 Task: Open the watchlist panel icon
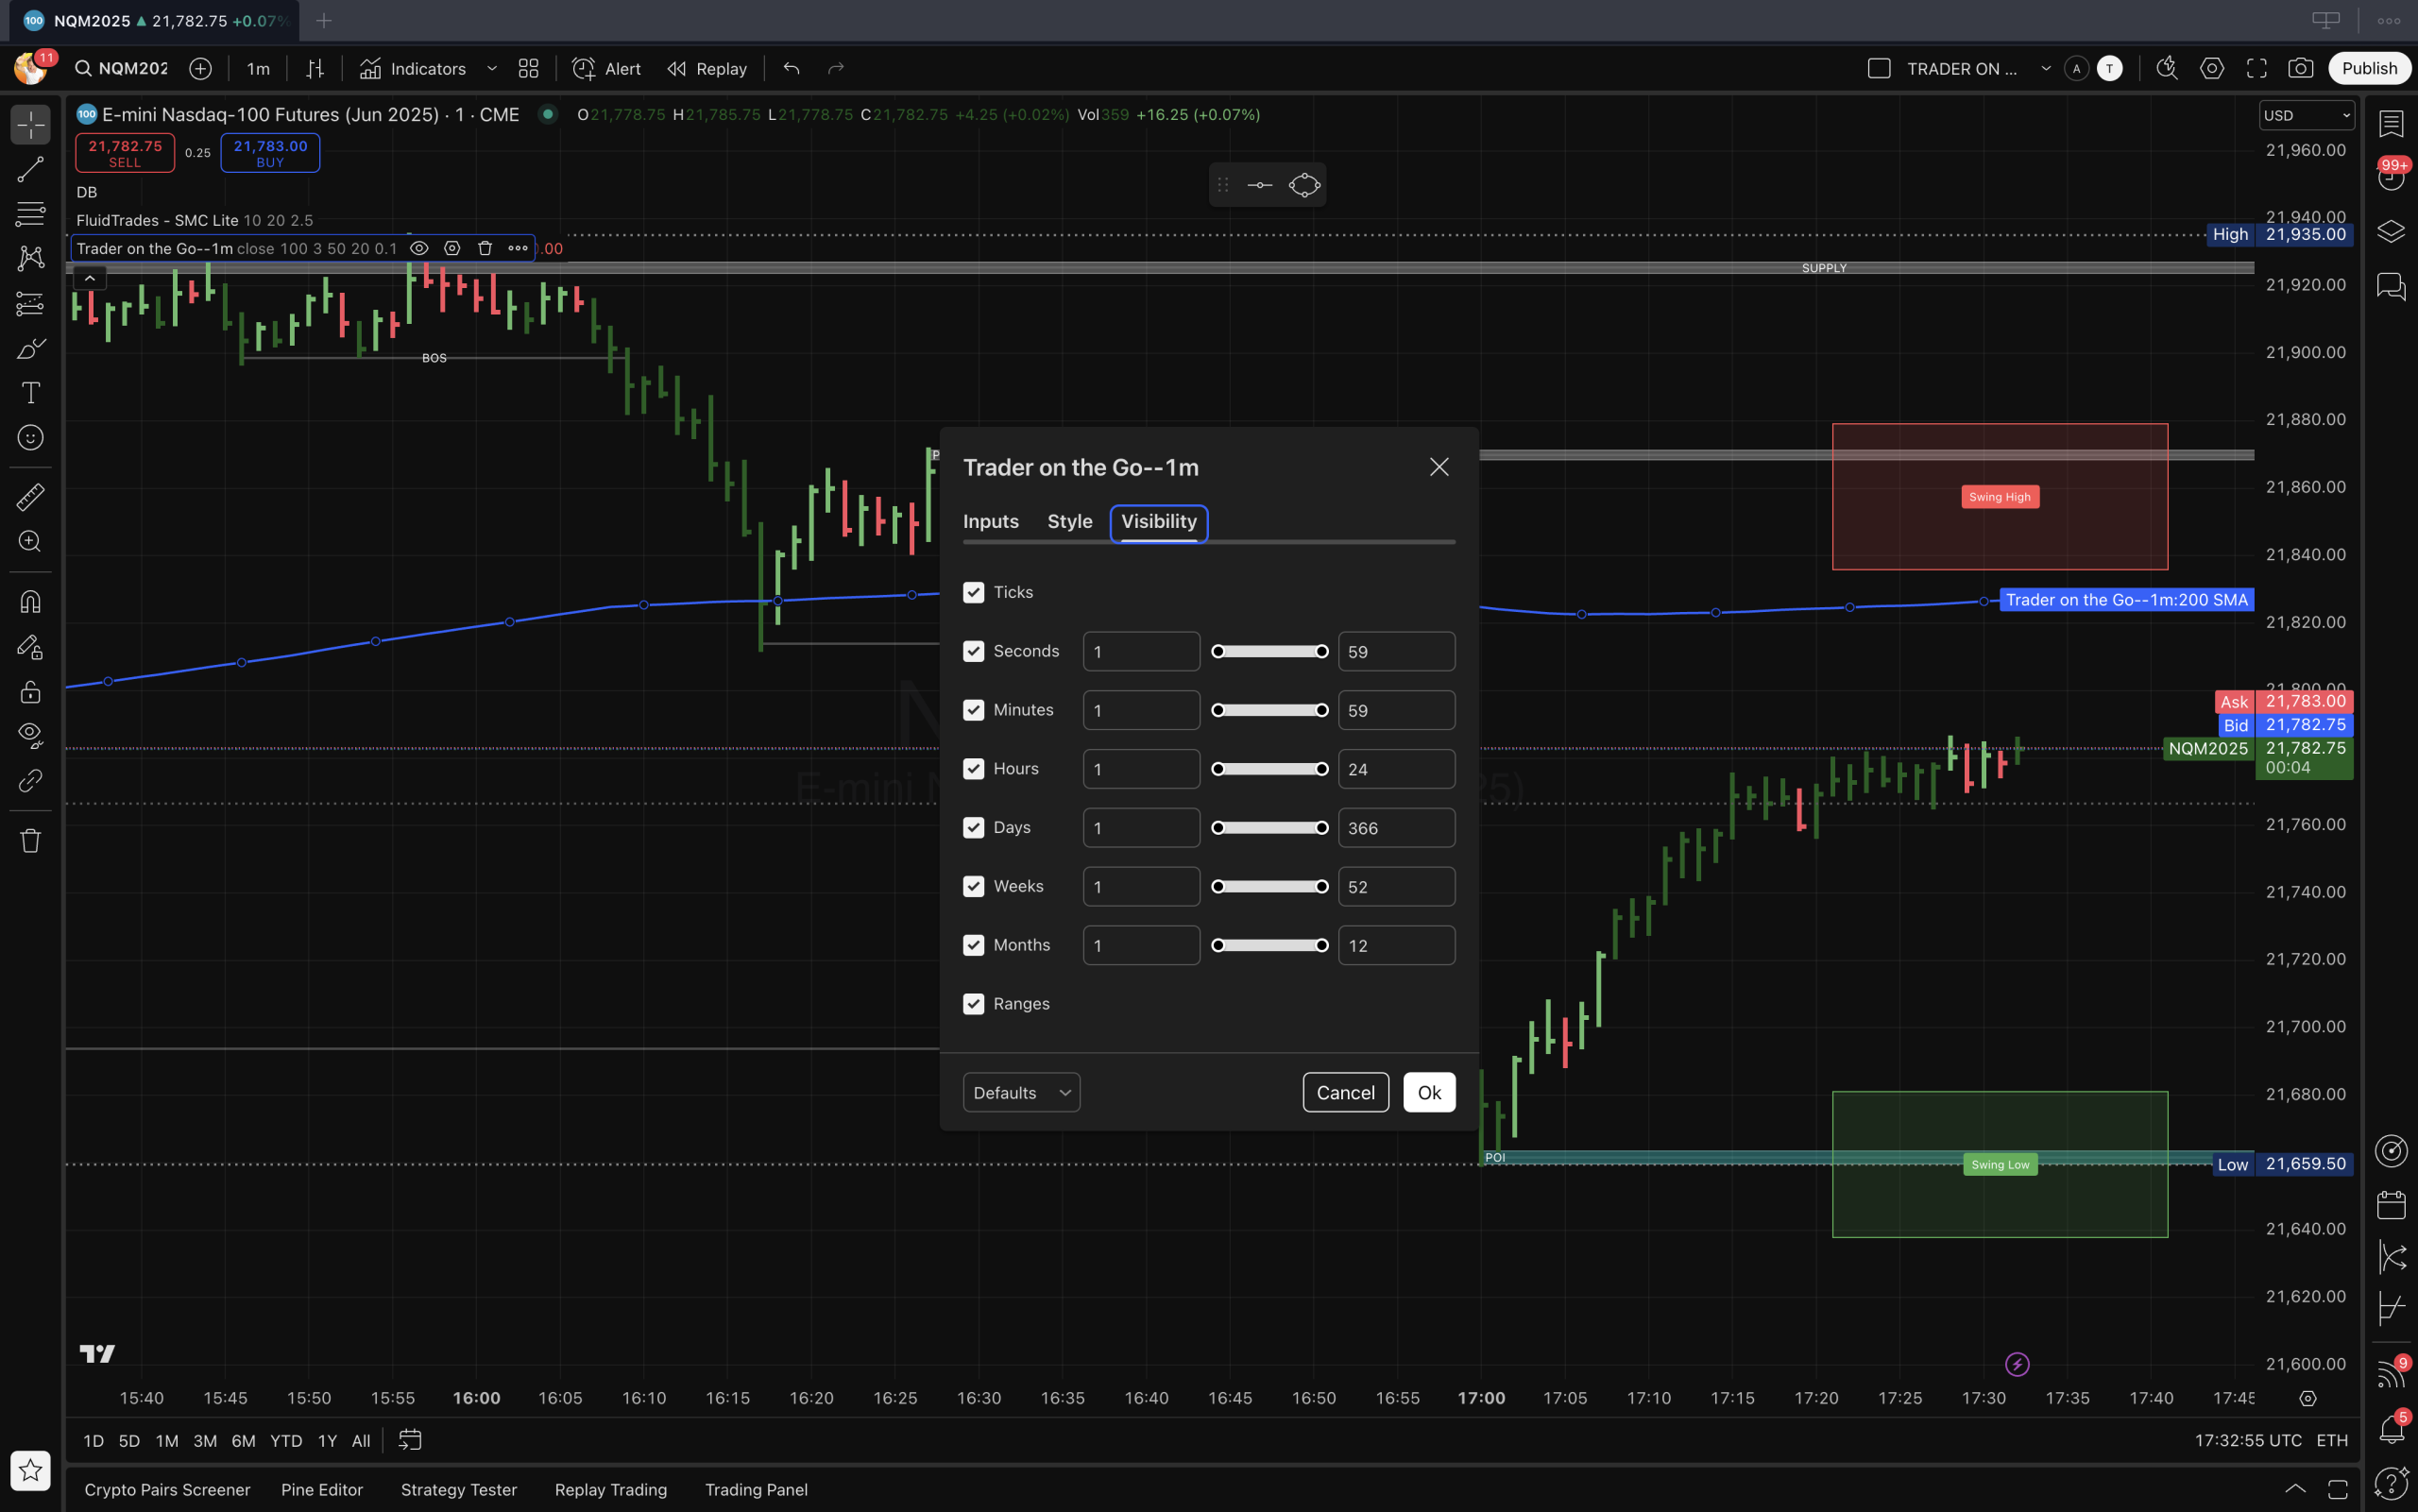(x=2391, y=123)
